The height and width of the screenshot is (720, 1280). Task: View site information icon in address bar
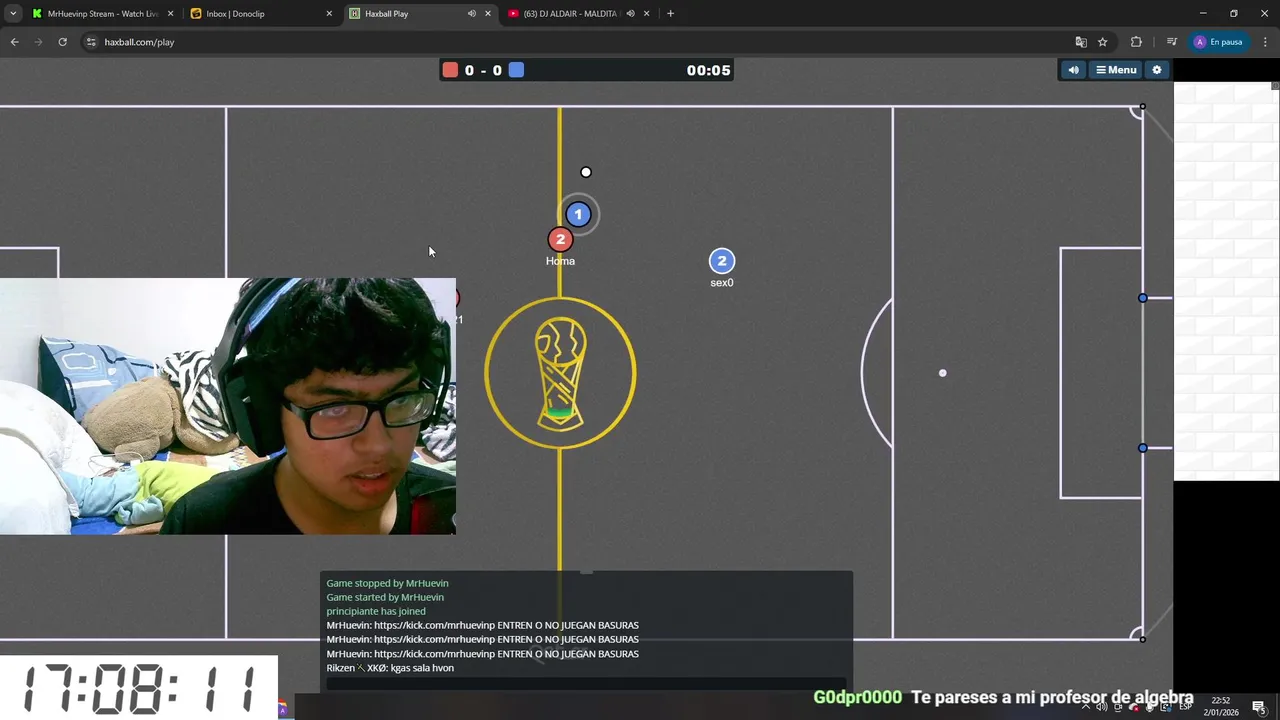91,42
